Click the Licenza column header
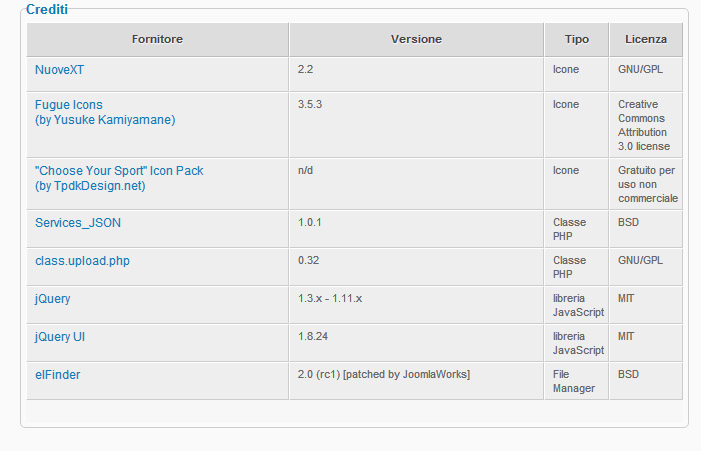701x451 pixels. [646, 39]
